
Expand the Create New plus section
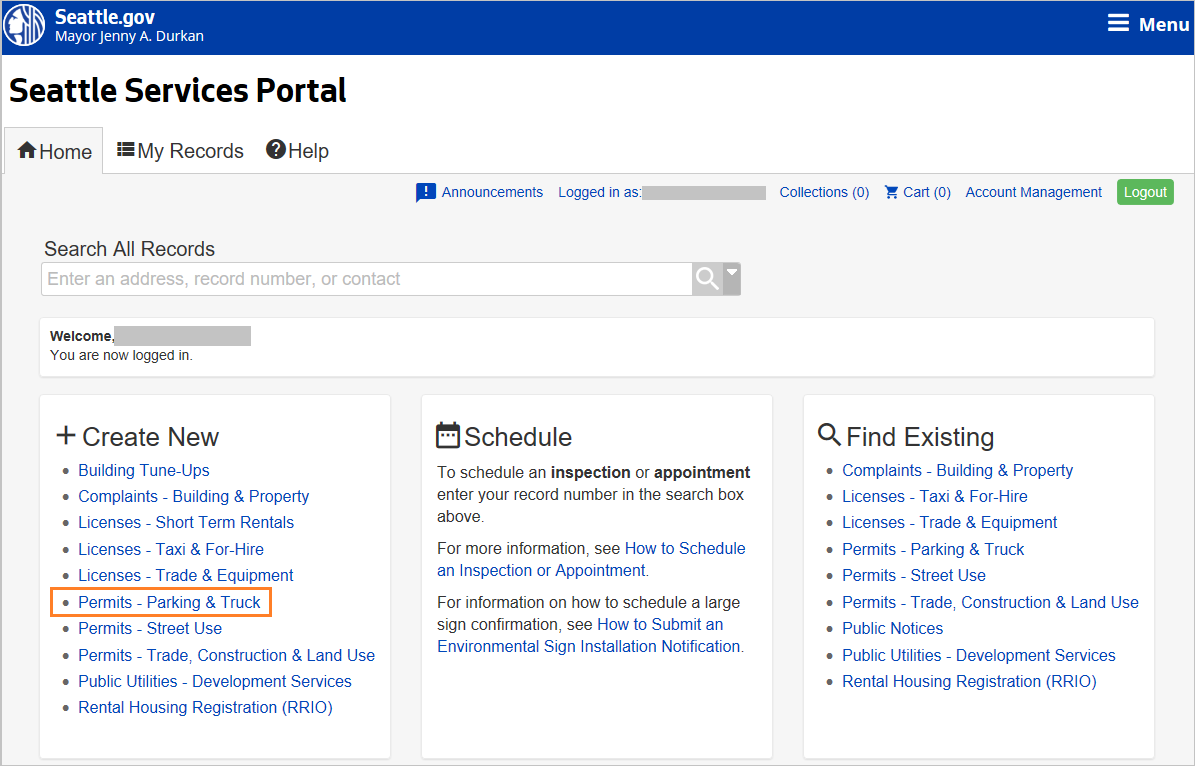(x=65, y=435)
